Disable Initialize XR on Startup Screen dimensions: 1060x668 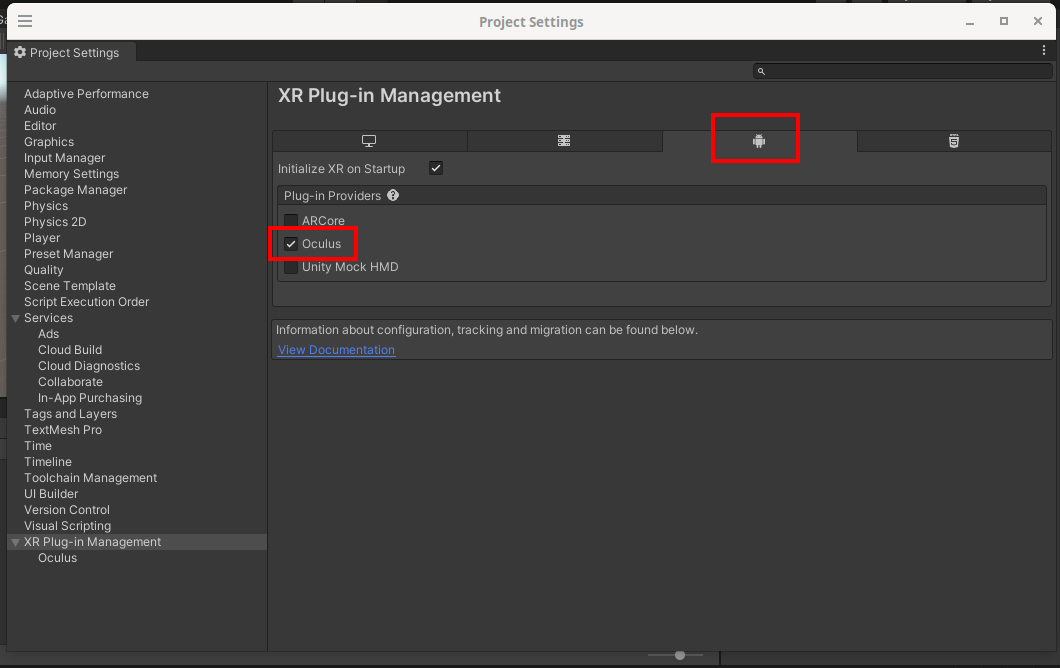[436, 169]
